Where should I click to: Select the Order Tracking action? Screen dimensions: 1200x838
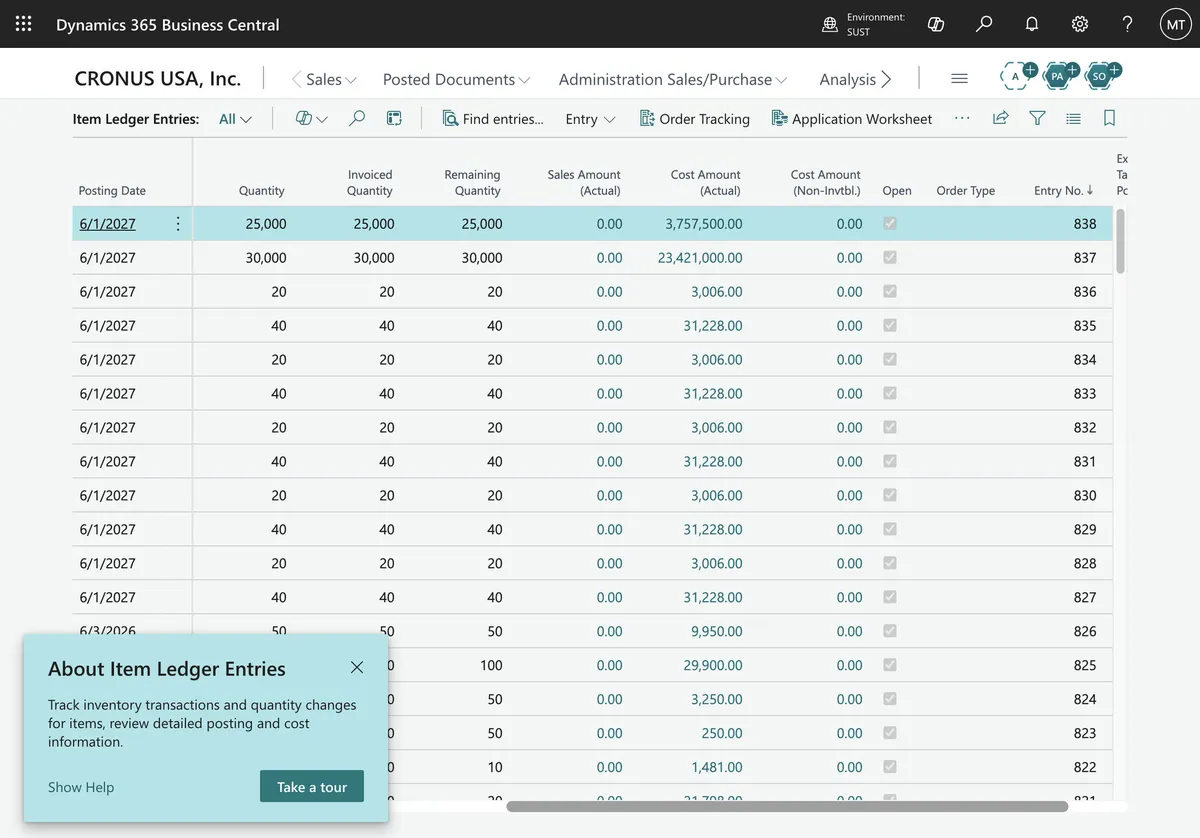click(694, 119)
